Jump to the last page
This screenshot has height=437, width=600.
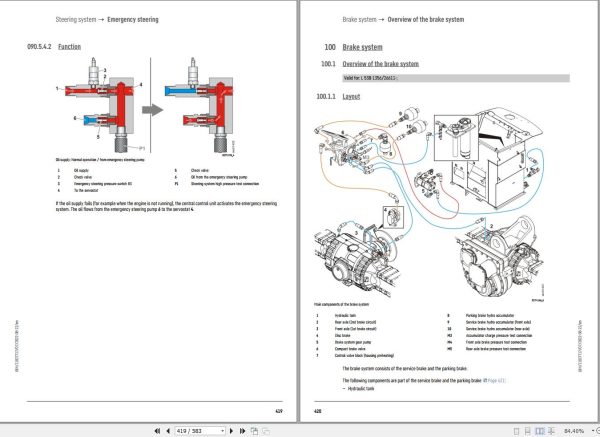[x=242, y=431]
